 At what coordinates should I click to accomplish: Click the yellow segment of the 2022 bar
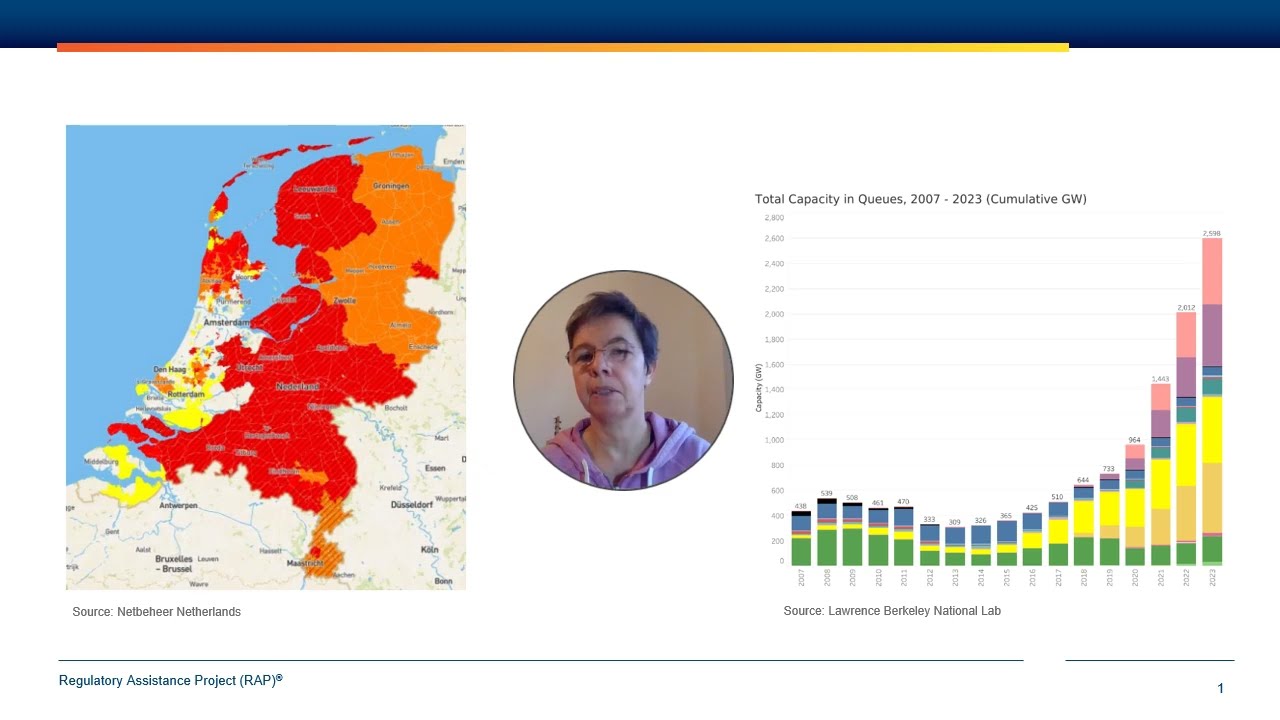click(1186, 455)
